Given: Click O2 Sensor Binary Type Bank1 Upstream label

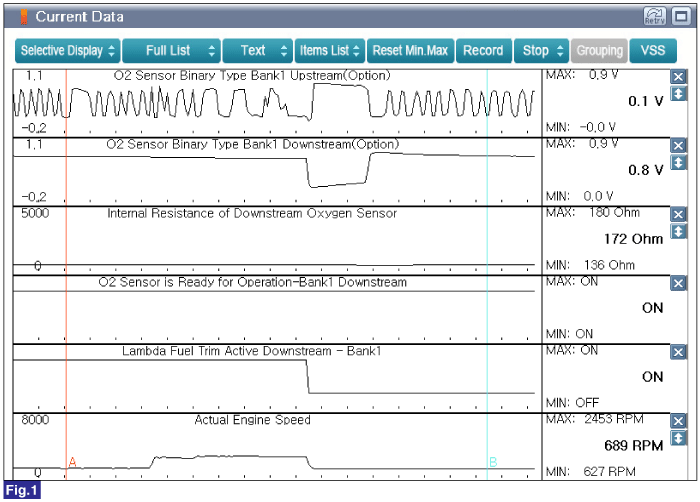Looking at the screenshot, I should (252, 75).
